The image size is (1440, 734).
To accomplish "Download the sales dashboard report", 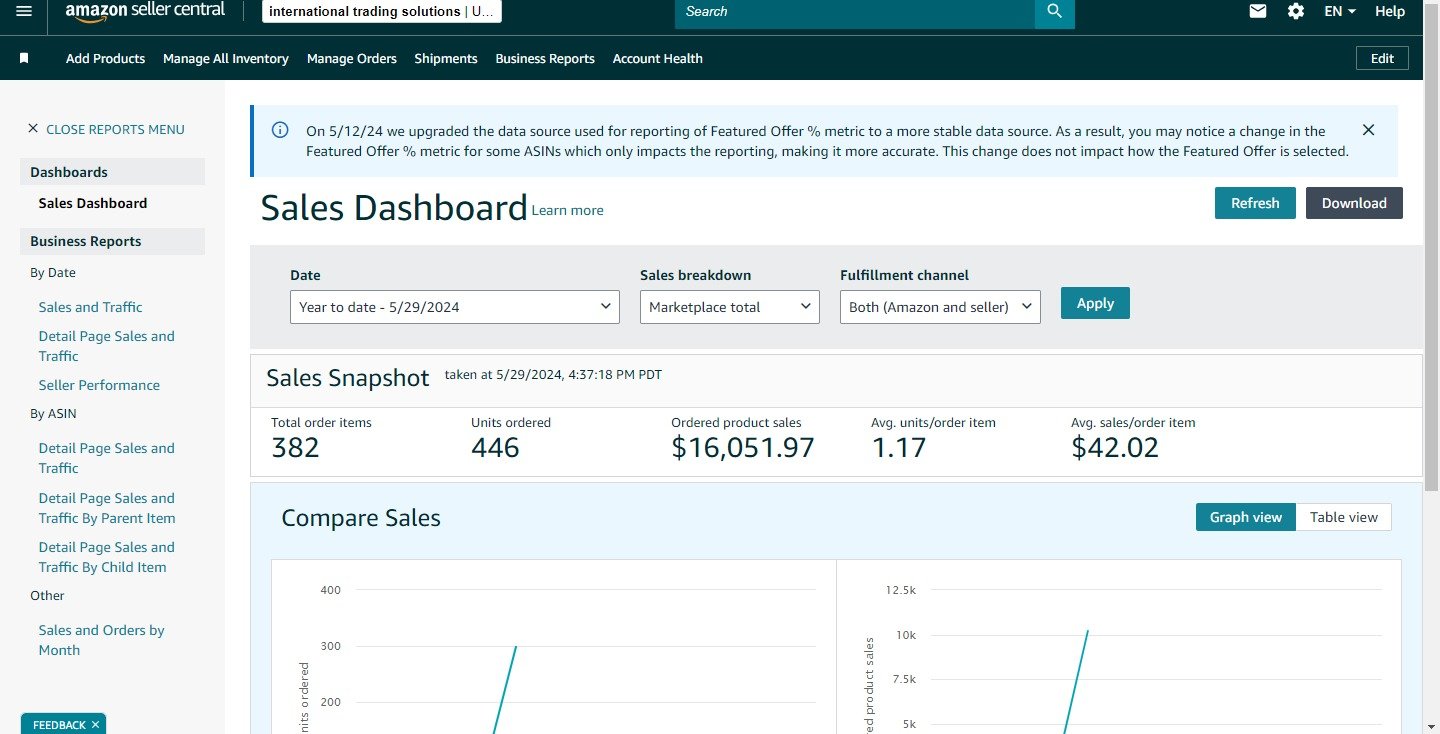I will point(1353,203).
